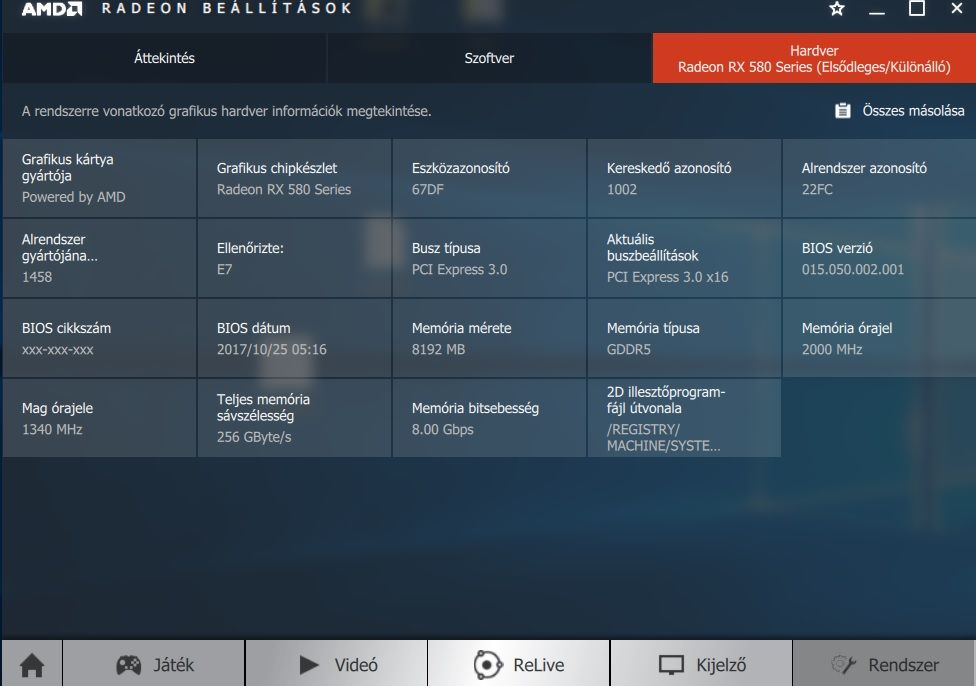This screenshot has height=686, width=976.
Task: Click the AMD logo in title bar
Action: (52, 9)
